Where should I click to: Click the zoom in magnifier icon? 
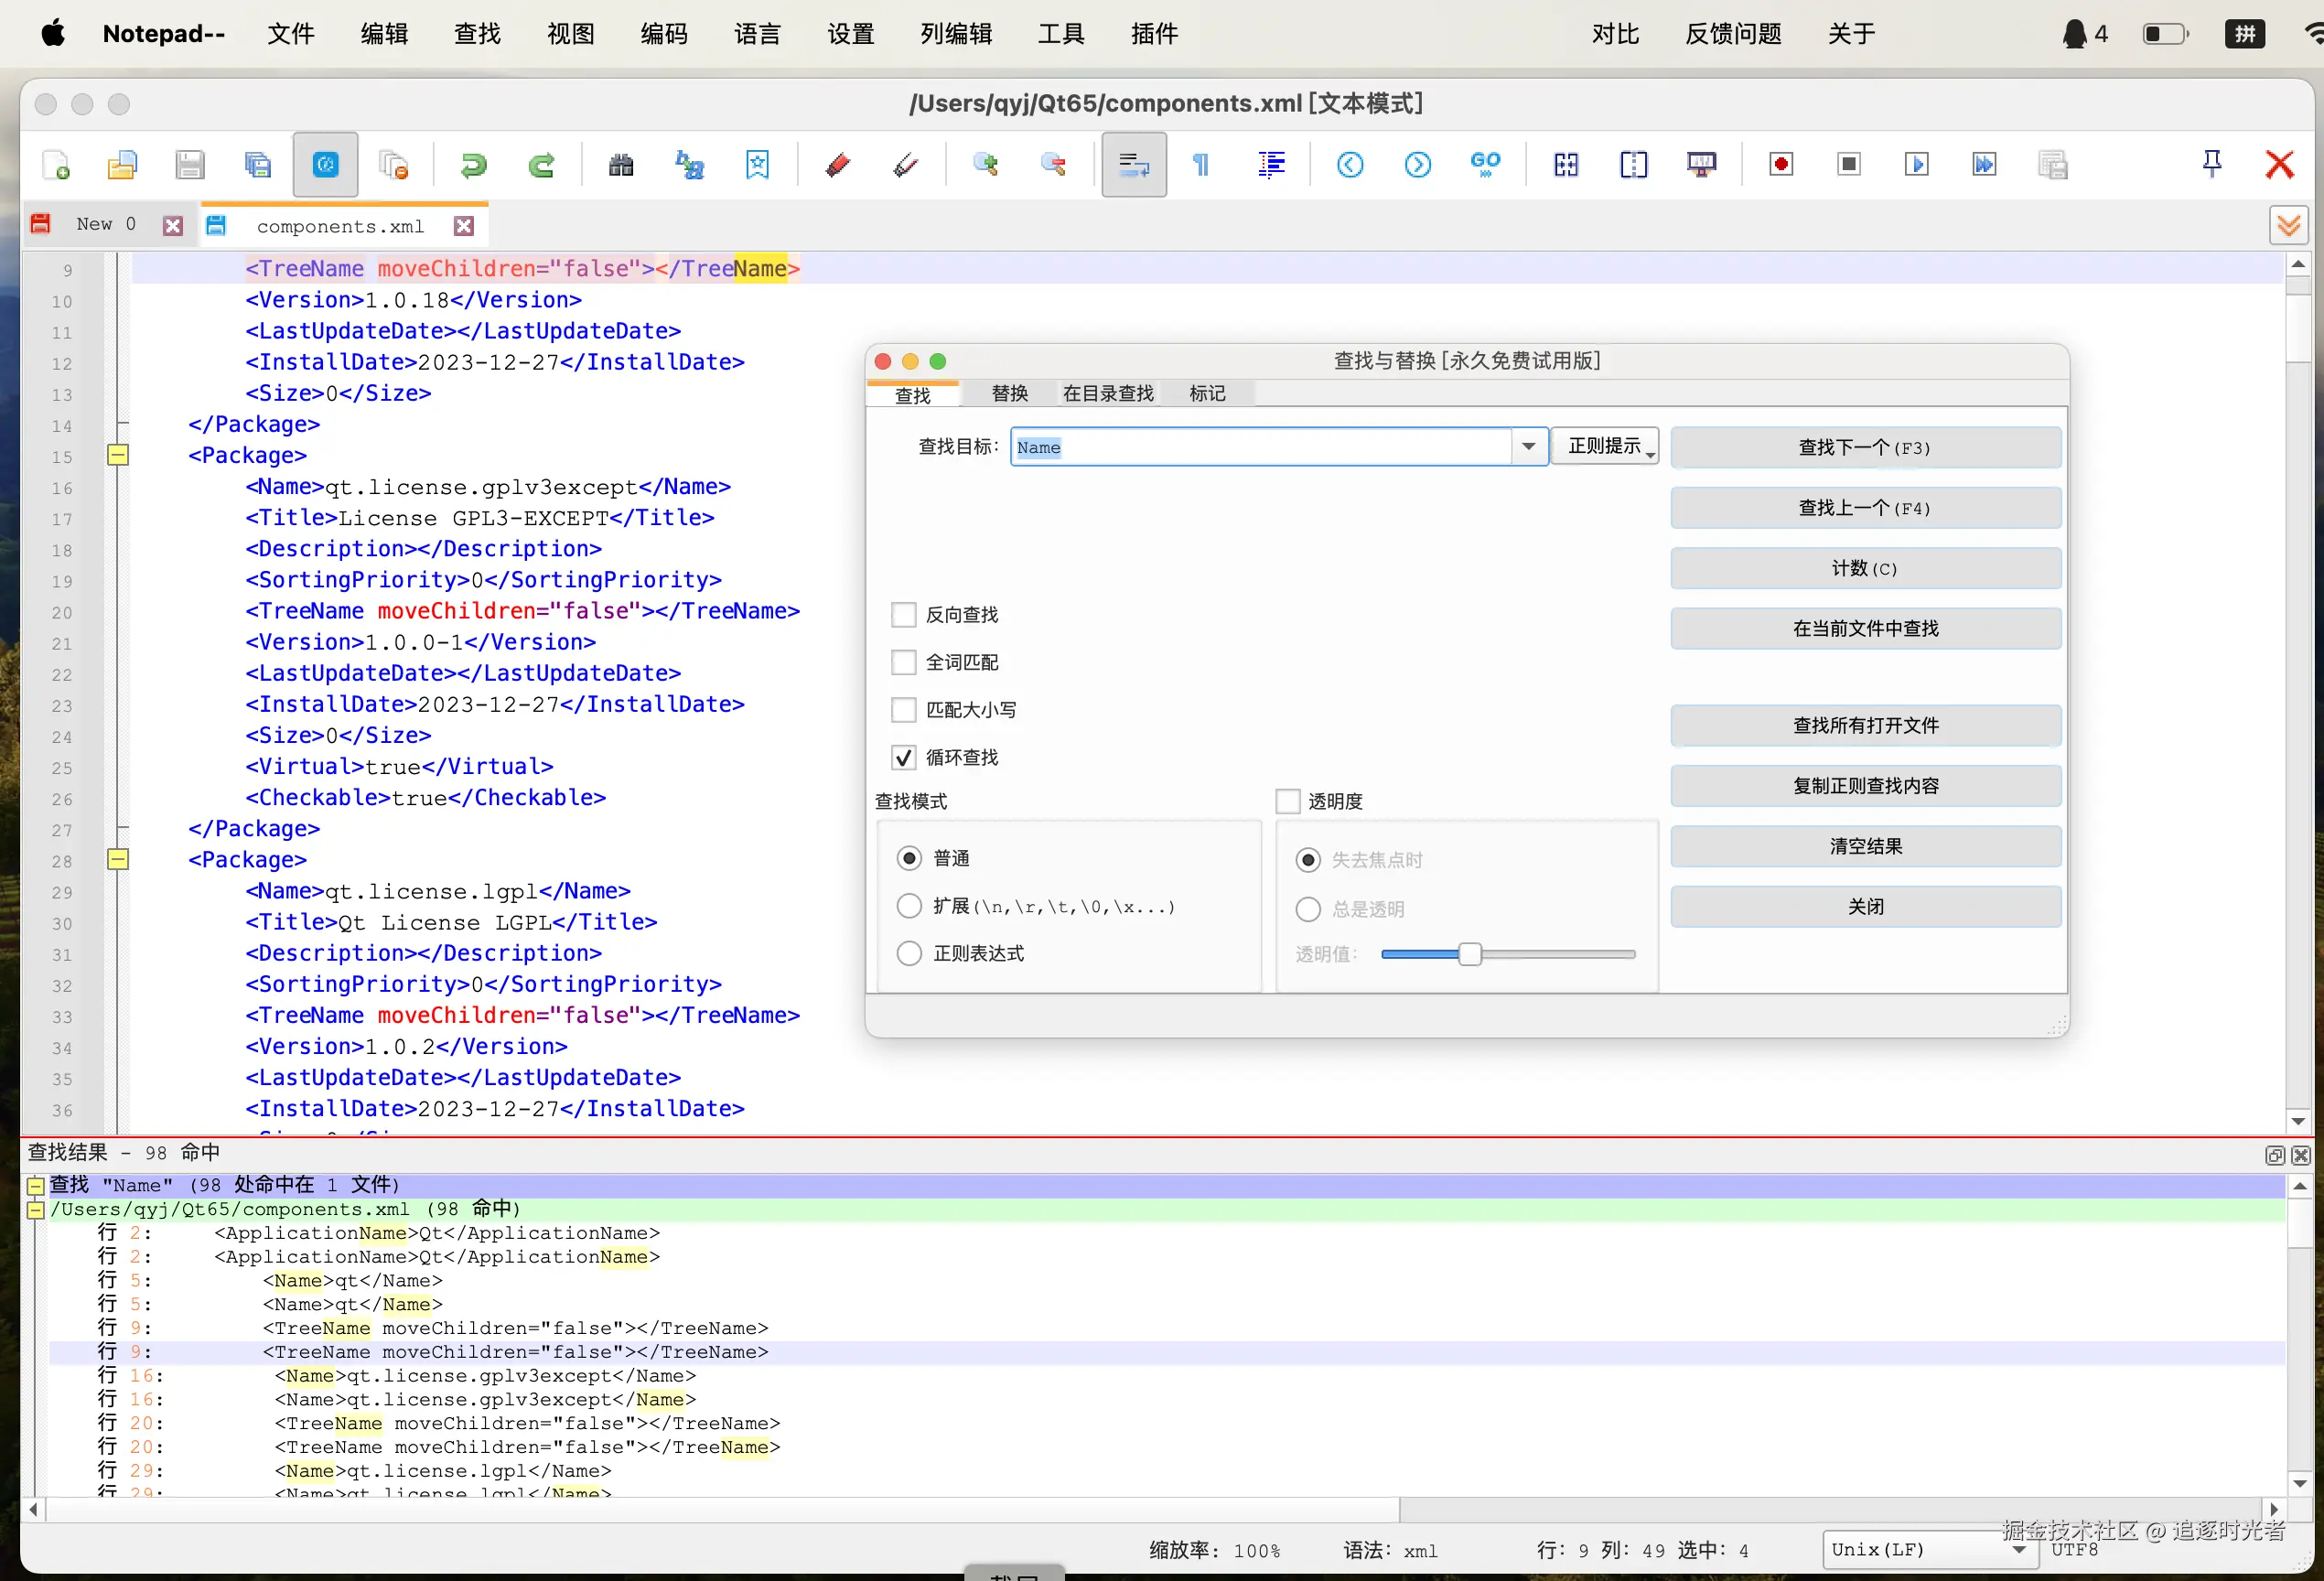(985, 165)
